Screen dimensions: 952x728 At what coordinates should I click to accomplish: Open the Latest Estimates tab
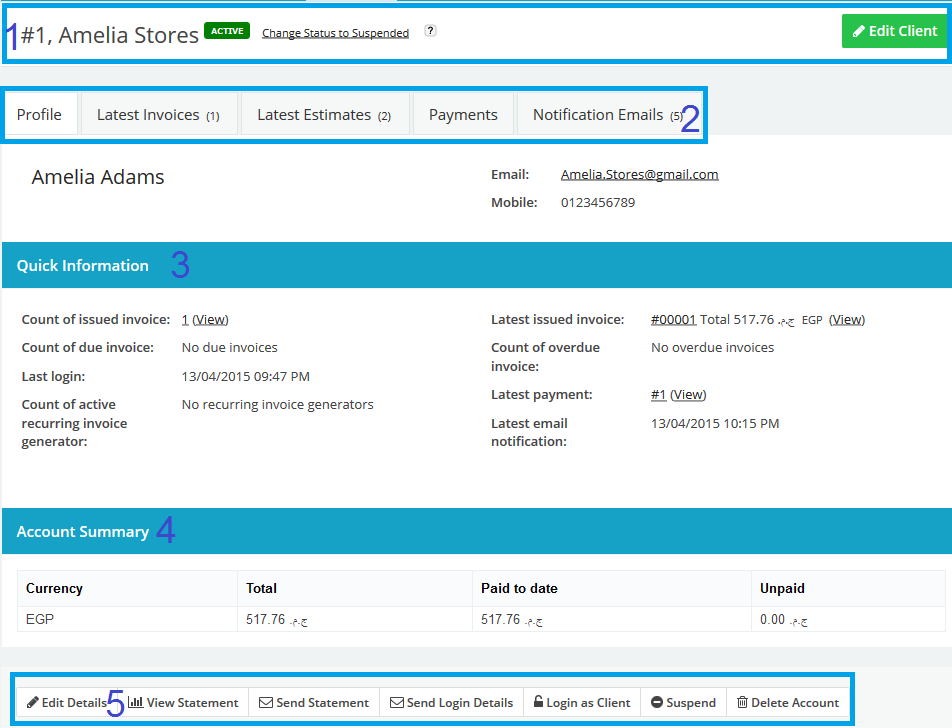[324, 115]
